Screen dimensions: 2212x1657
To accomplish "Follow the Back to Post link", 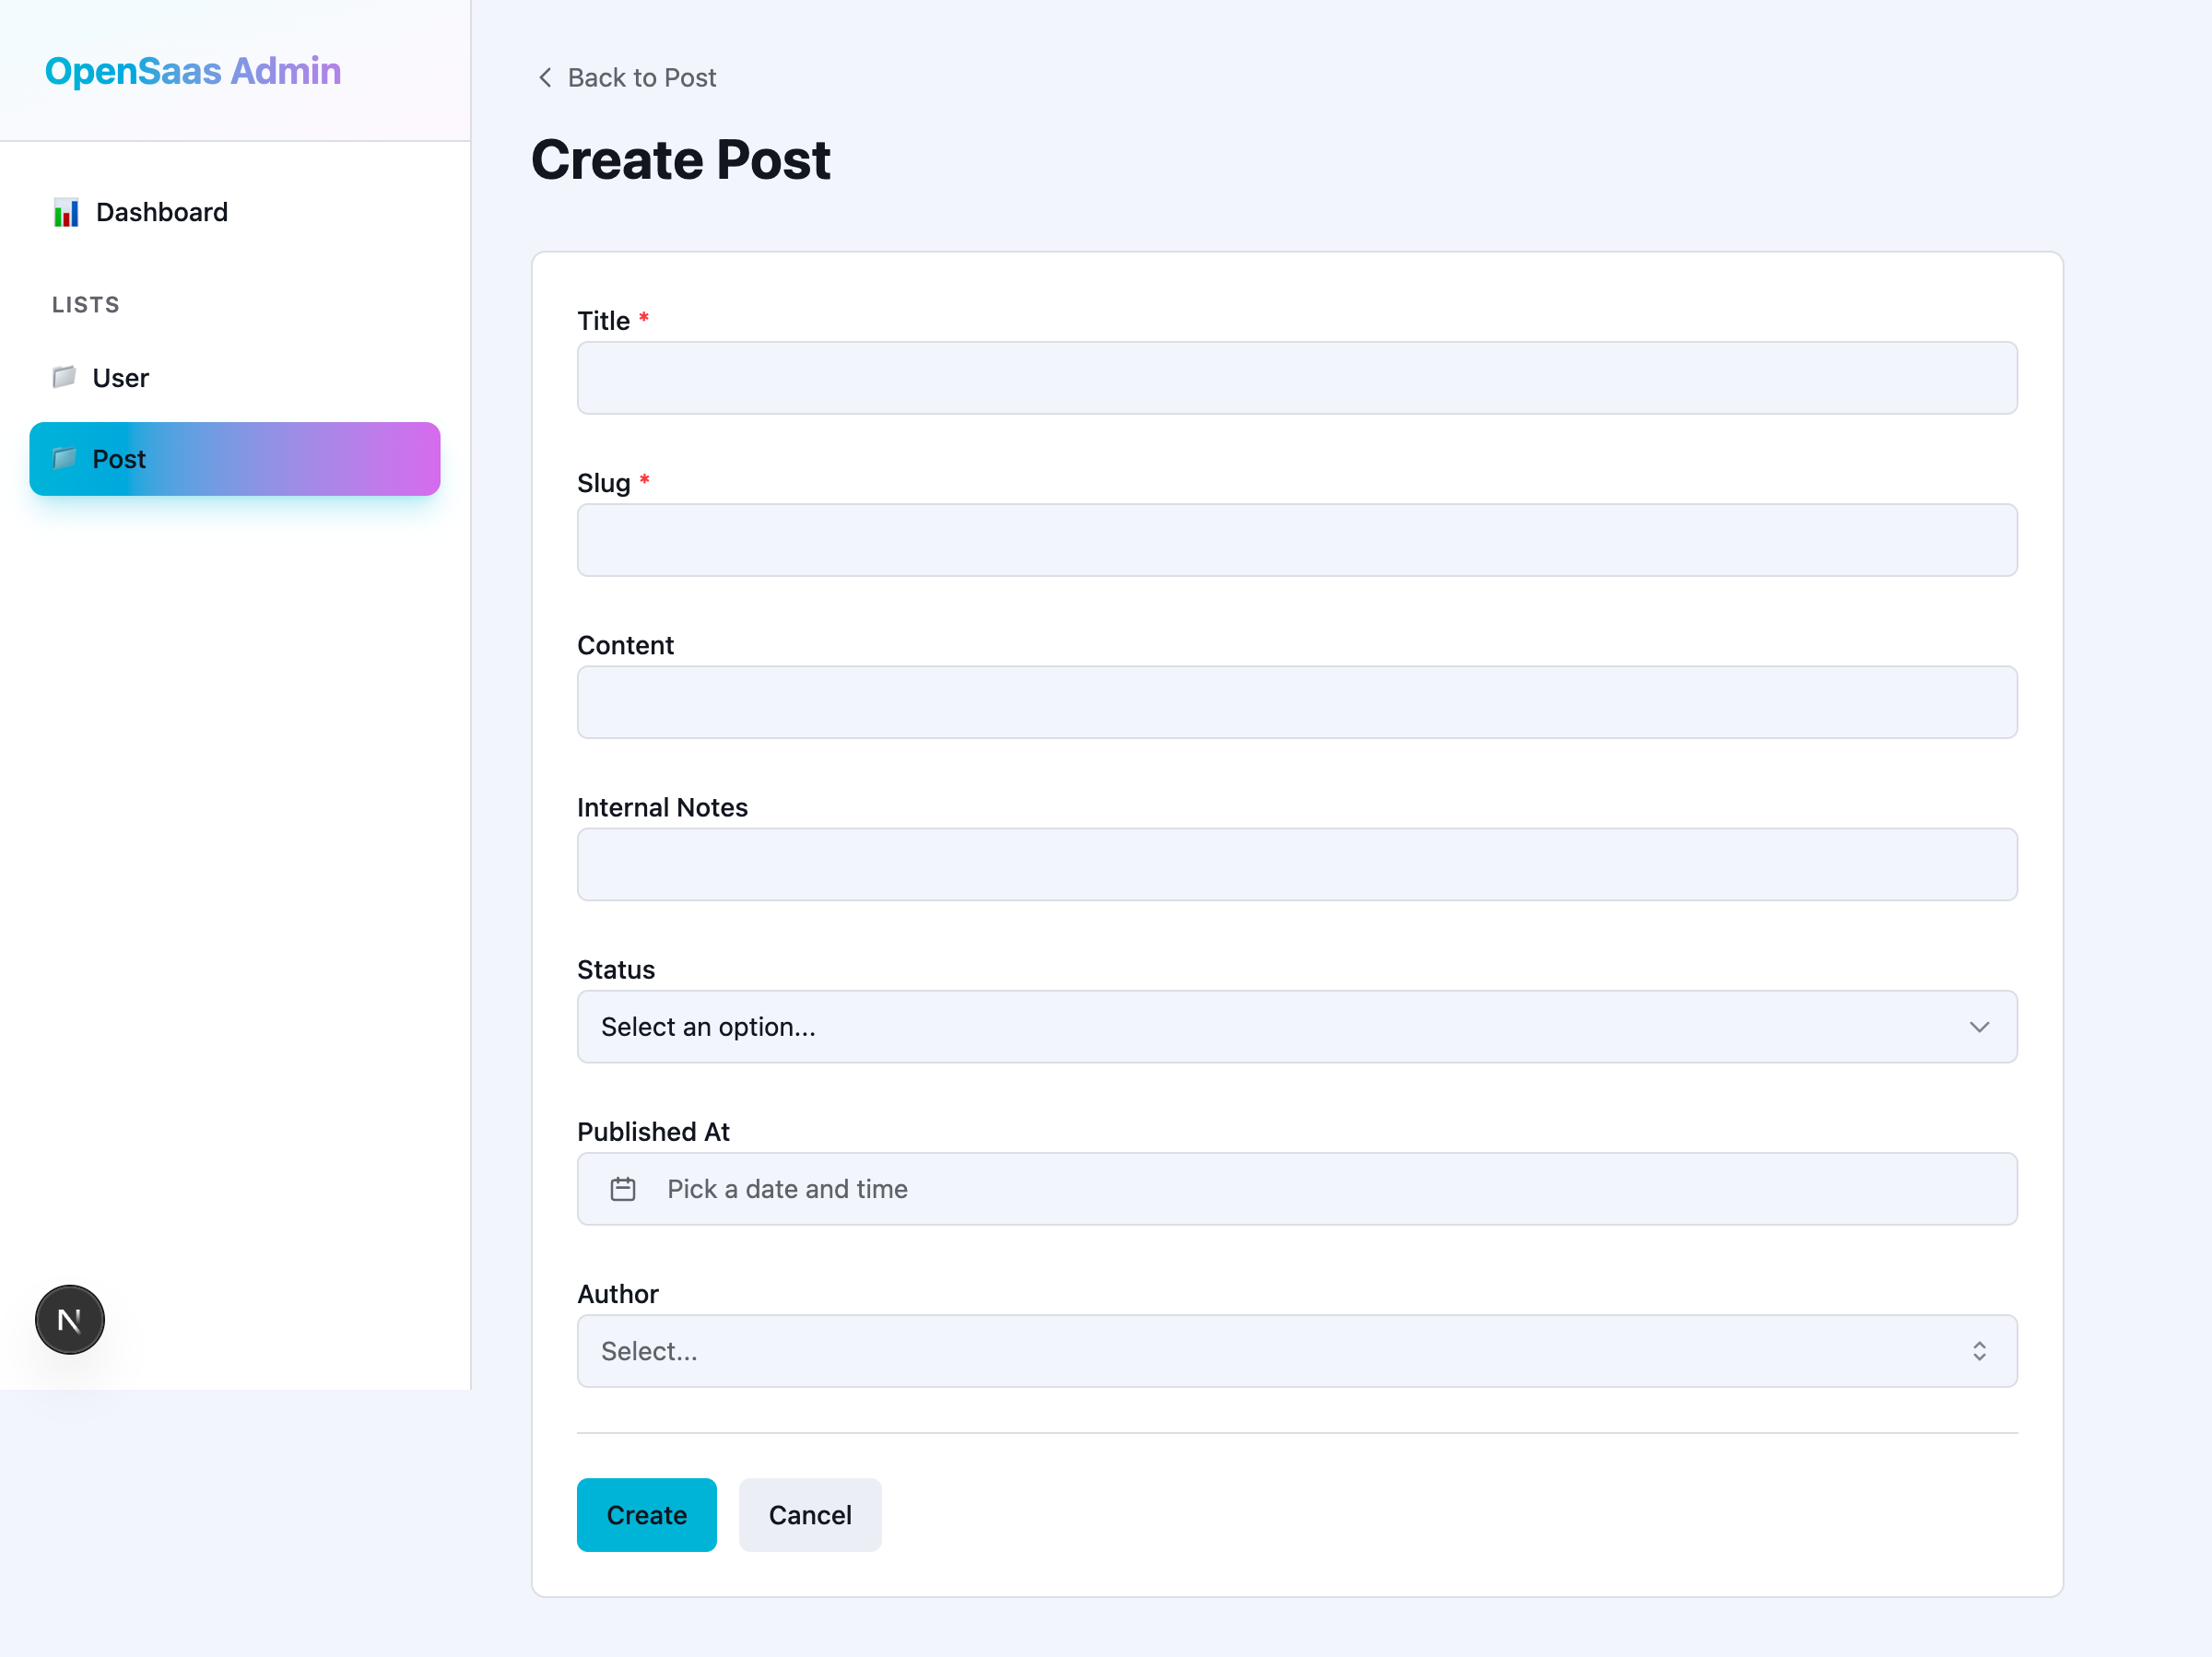I will pyautogui.click(x=642, y=77).
